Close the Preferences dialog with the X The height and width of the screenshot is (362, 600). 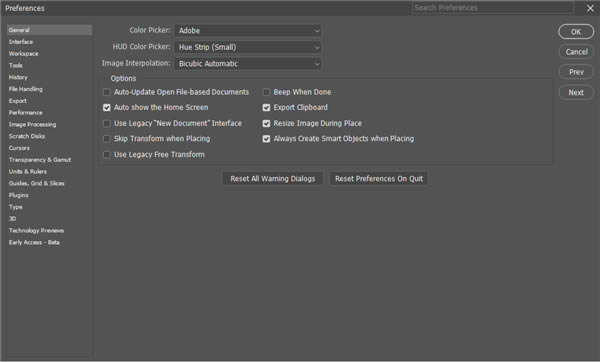click(x=590, y=8)
